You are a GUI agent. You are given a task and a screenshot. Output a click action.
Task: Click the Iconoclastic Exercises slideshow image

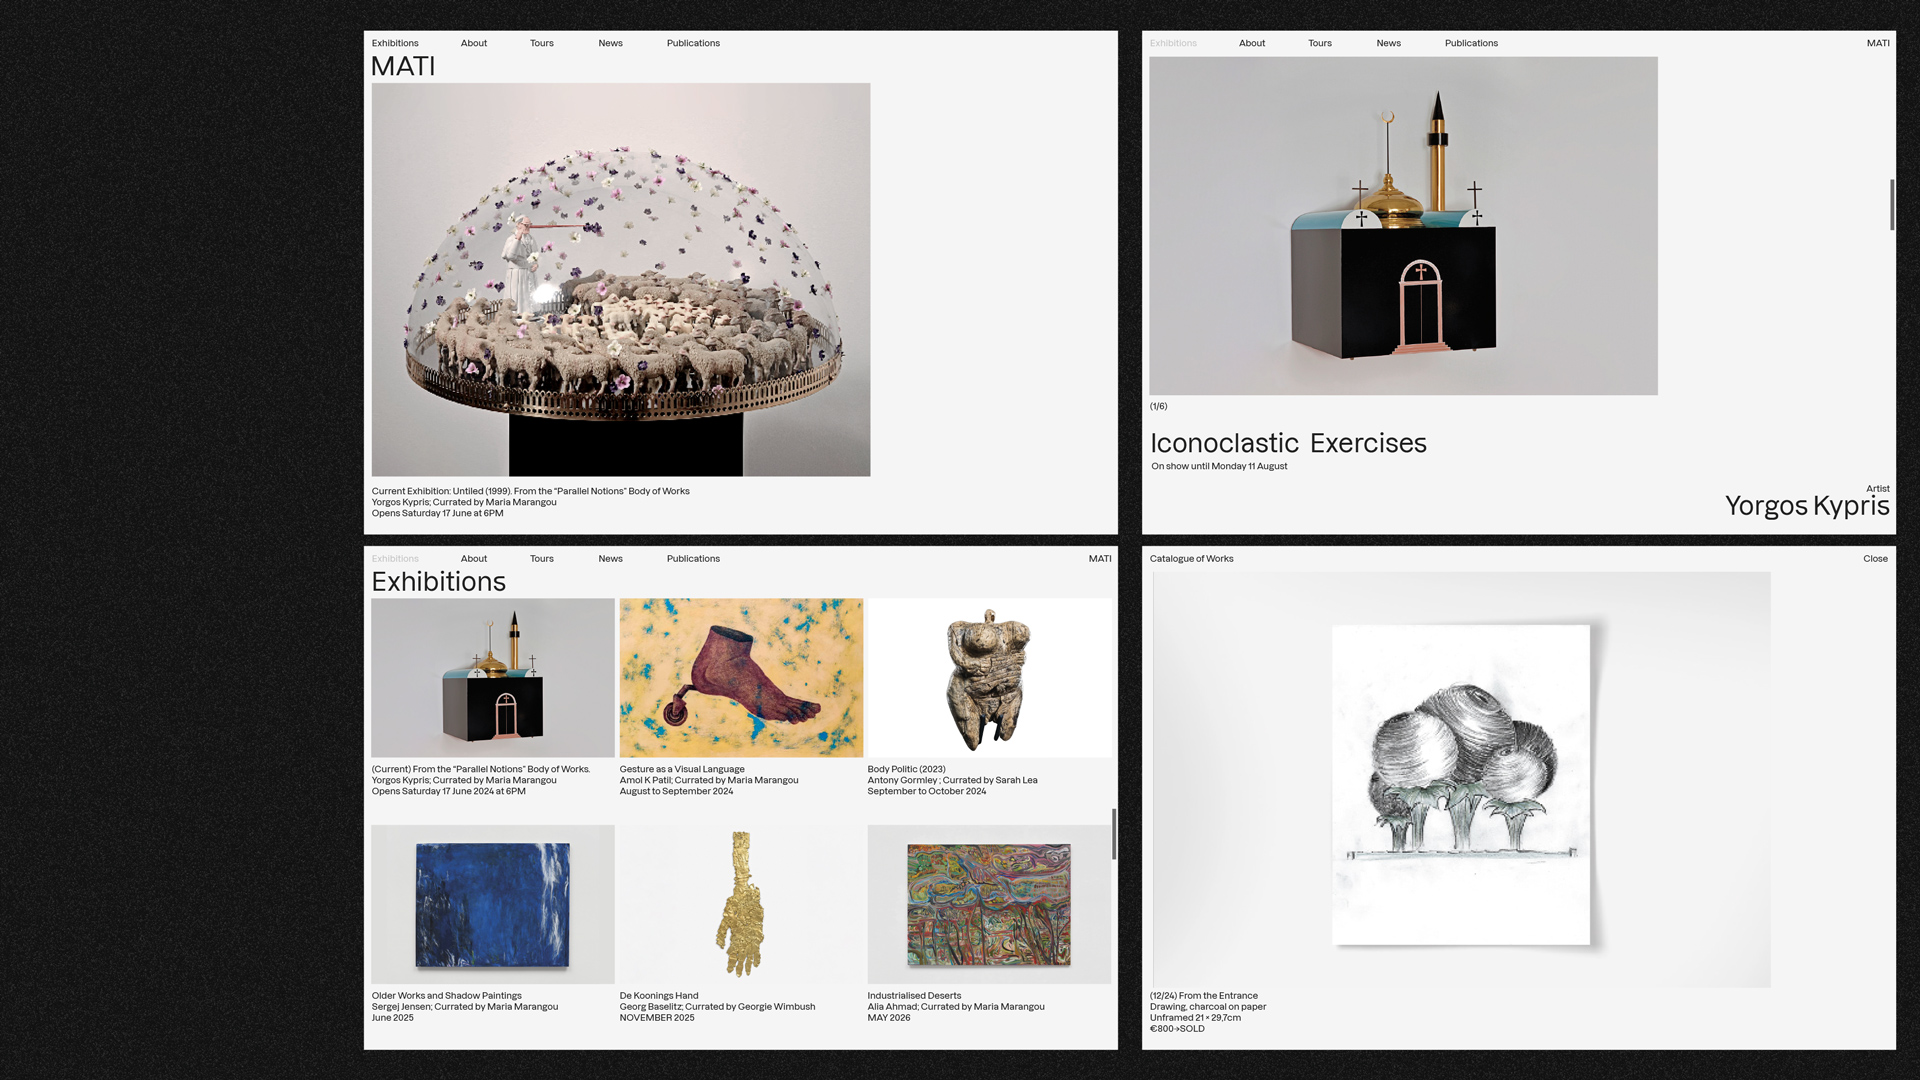1403,226
